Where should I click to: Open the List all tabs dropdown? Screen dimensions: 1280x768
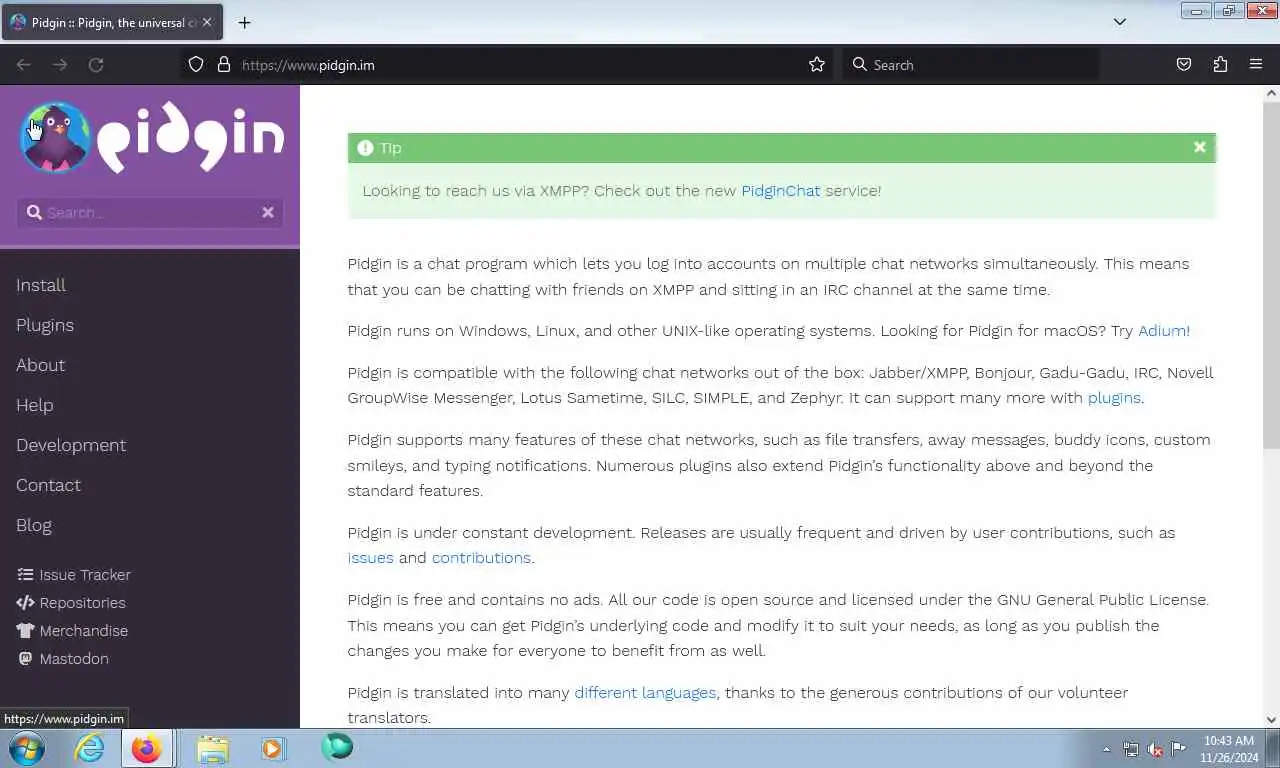coord(1120,22)
